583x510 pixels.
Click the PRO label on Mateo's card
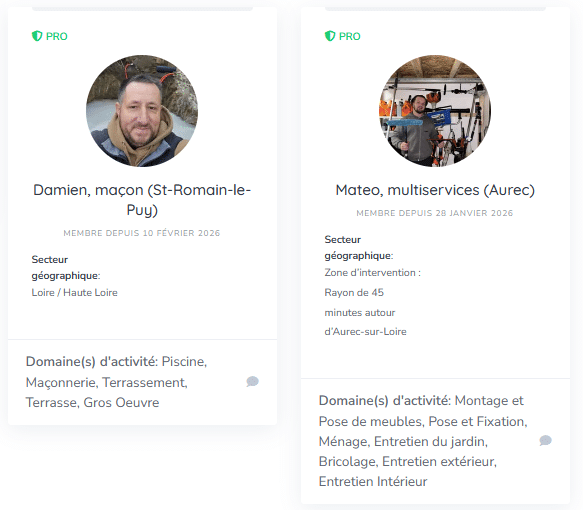click(x=350, y=36)
